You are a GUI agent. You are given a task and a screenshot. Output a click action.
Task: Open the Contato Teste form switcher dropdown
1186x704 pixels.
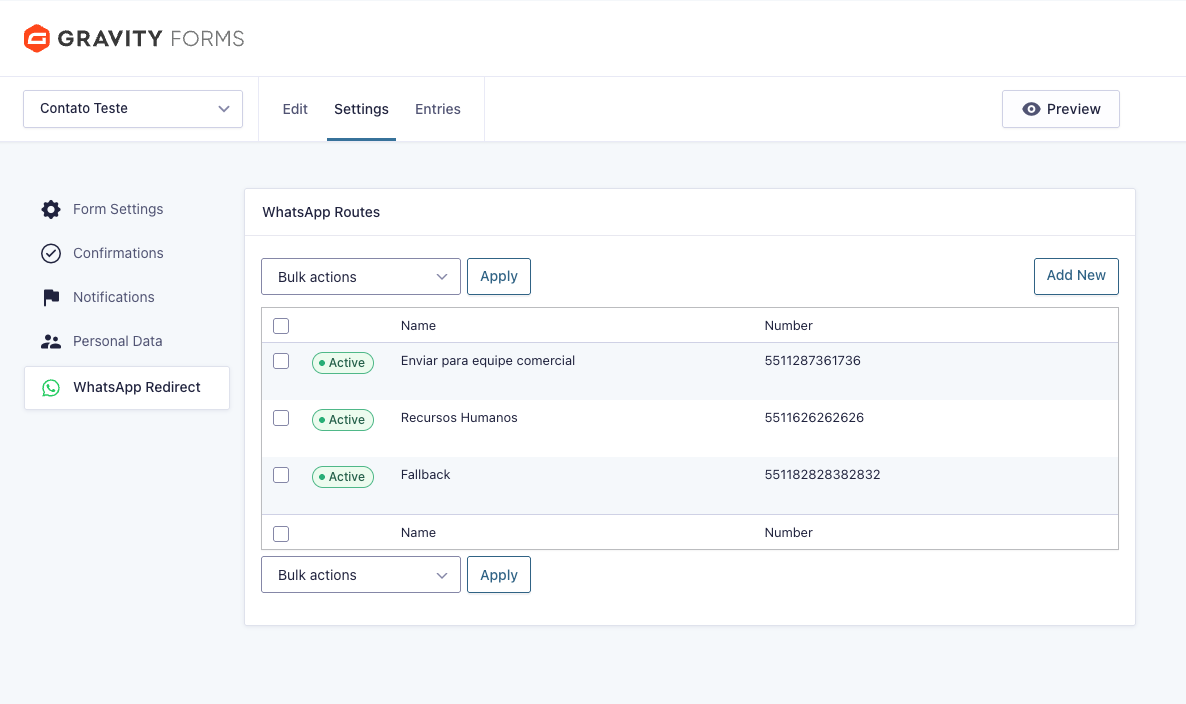pyautogui.click(x=133, y=109)
